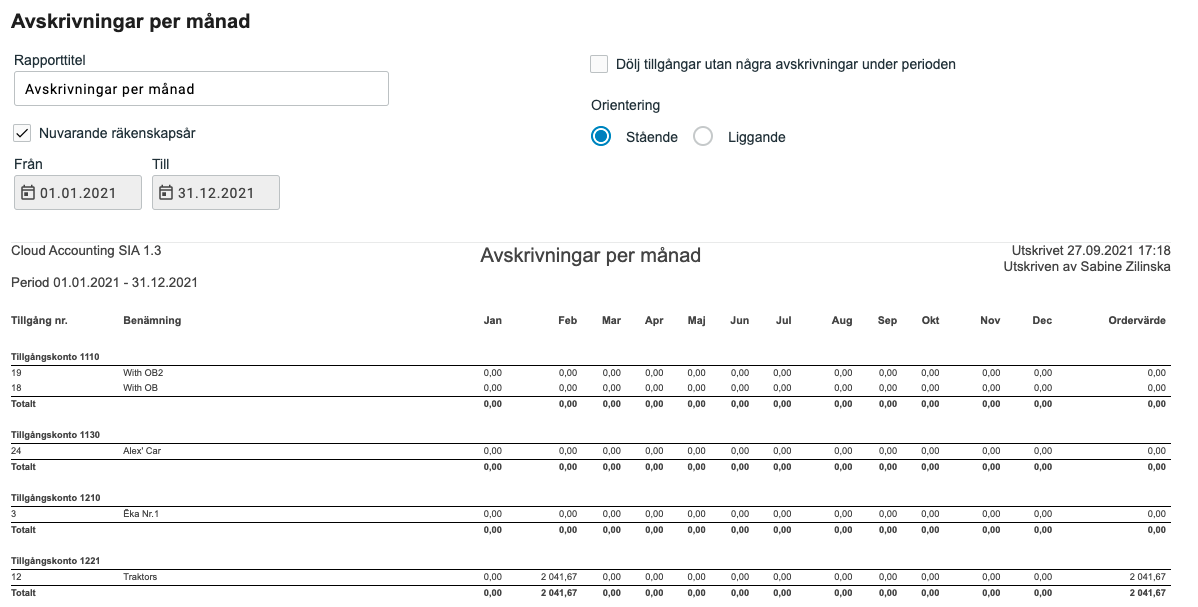Viewport: 1198px width, 607px height.
Task: Select the Eka Nr.1 asset entry
Action: point(141,514)
